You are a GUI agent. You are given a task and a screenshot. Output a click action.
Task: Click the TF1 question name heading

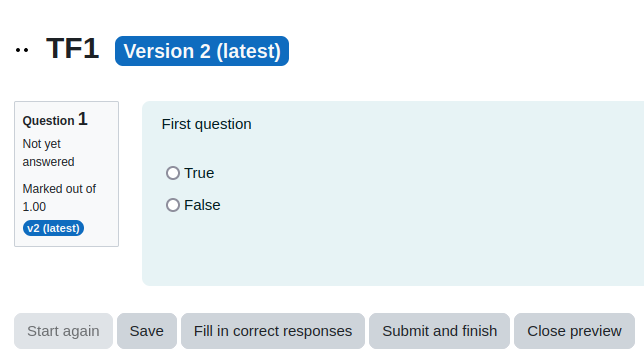[72, 48]
